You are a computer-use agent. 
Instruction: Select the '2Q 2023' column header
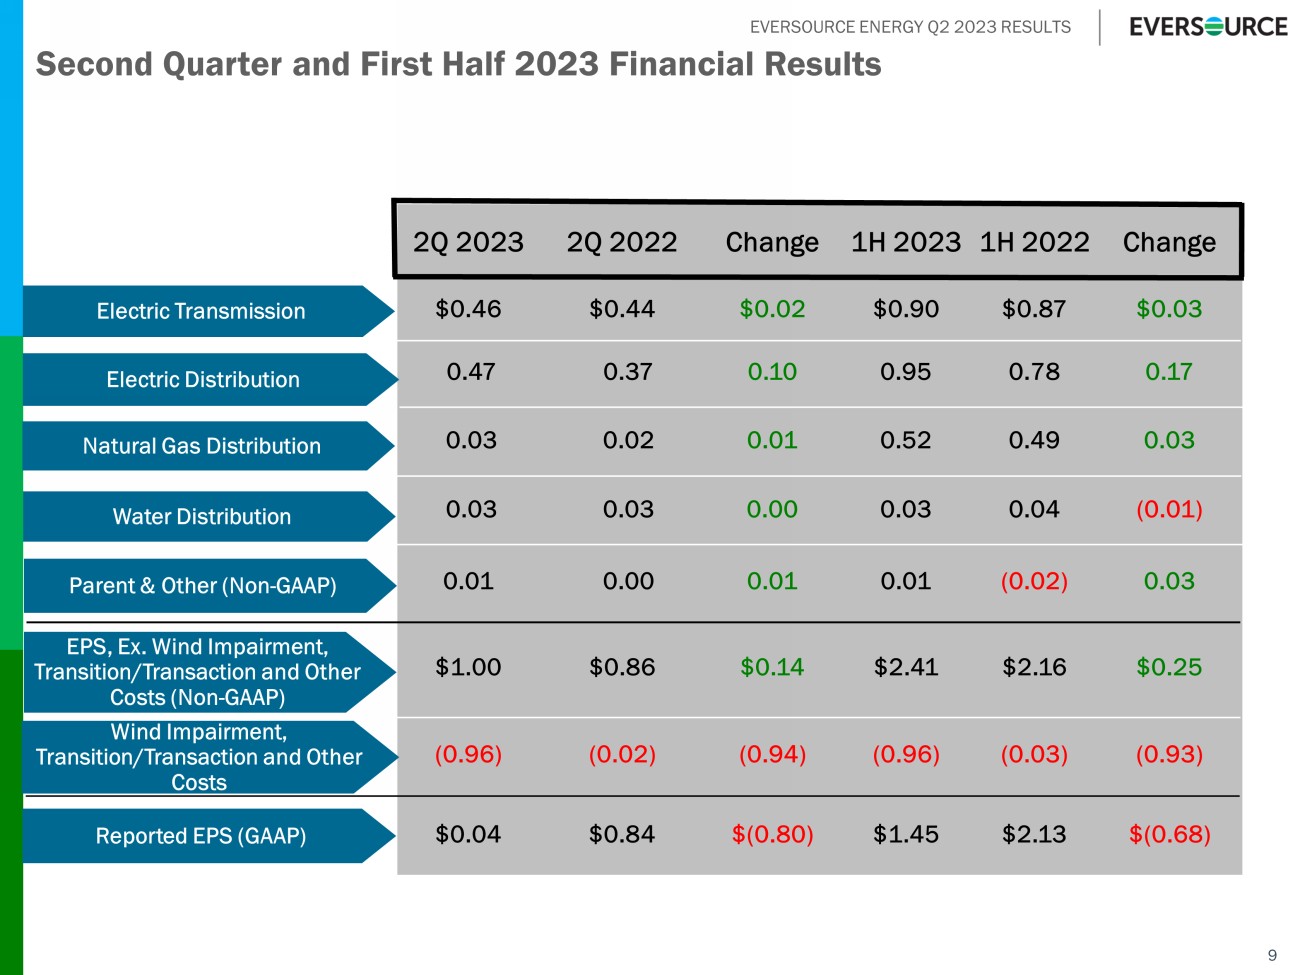click(468, 242)
